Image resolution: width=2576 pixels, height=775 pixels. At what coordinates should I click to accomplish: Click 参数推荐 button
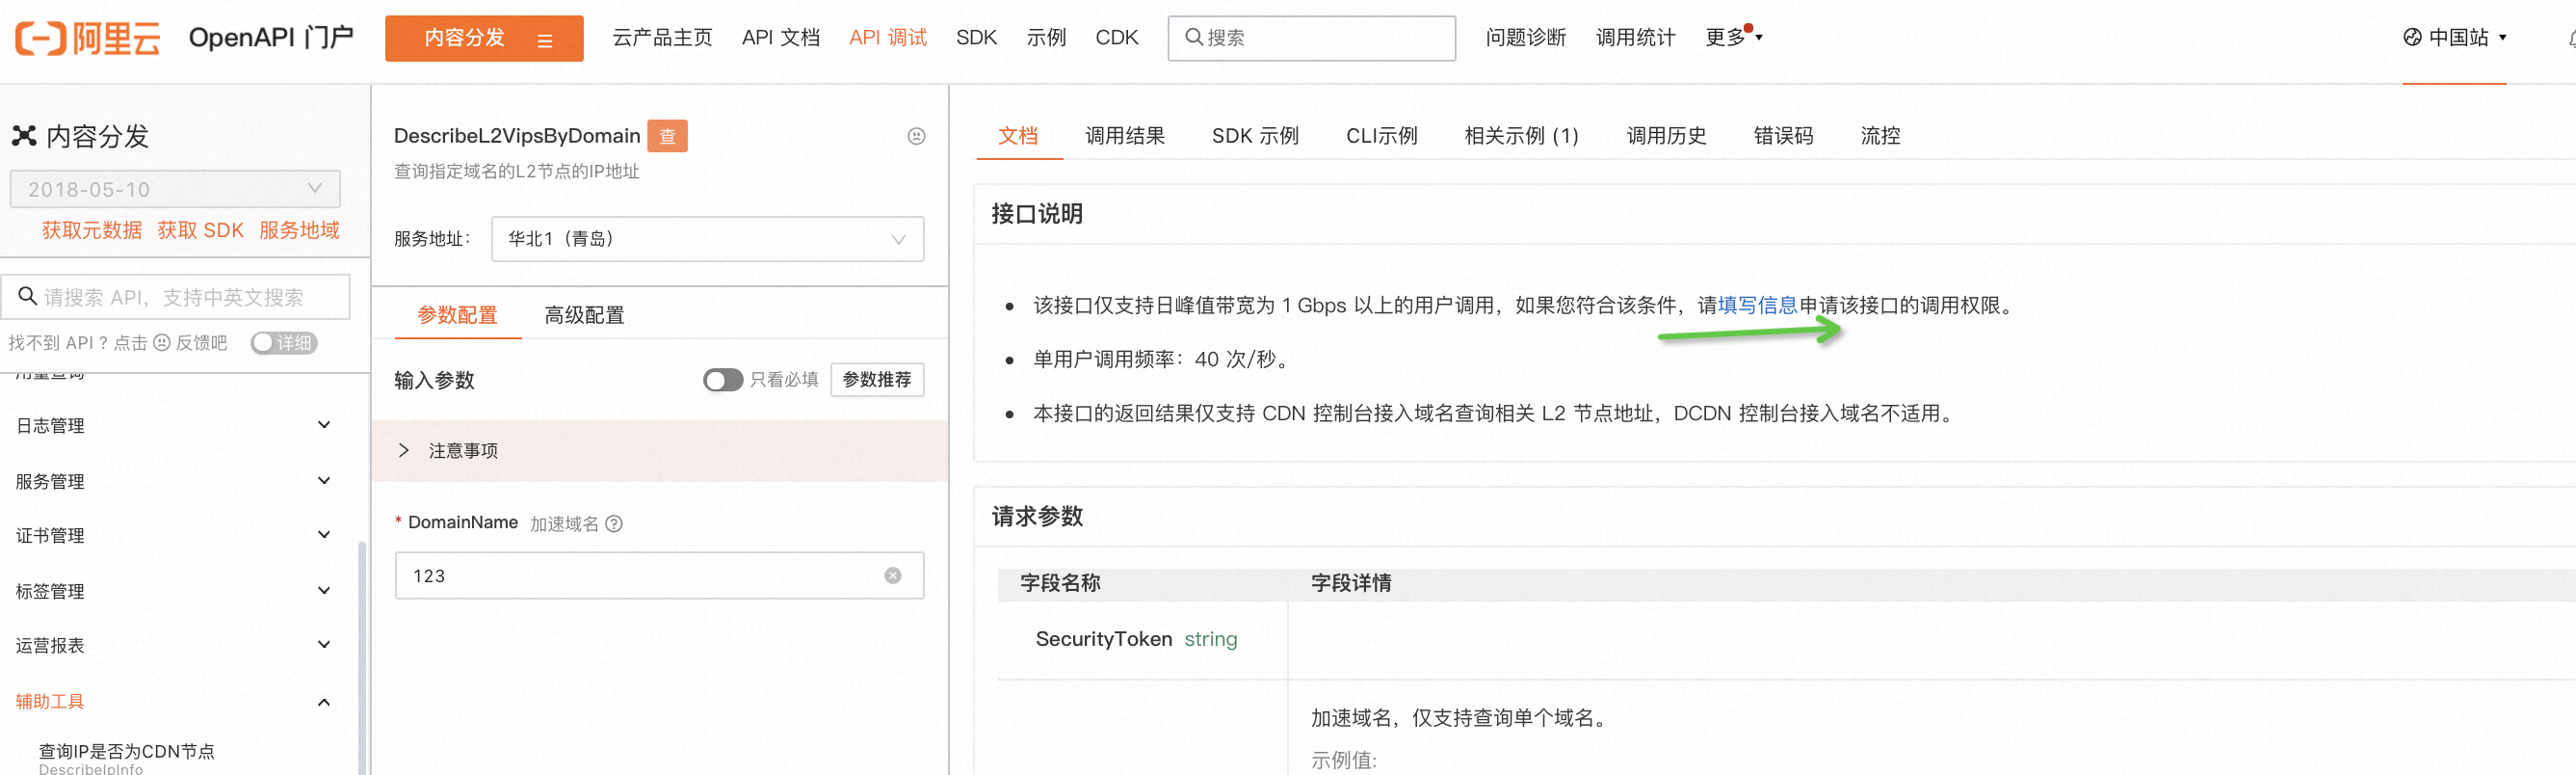pos(877,380)
